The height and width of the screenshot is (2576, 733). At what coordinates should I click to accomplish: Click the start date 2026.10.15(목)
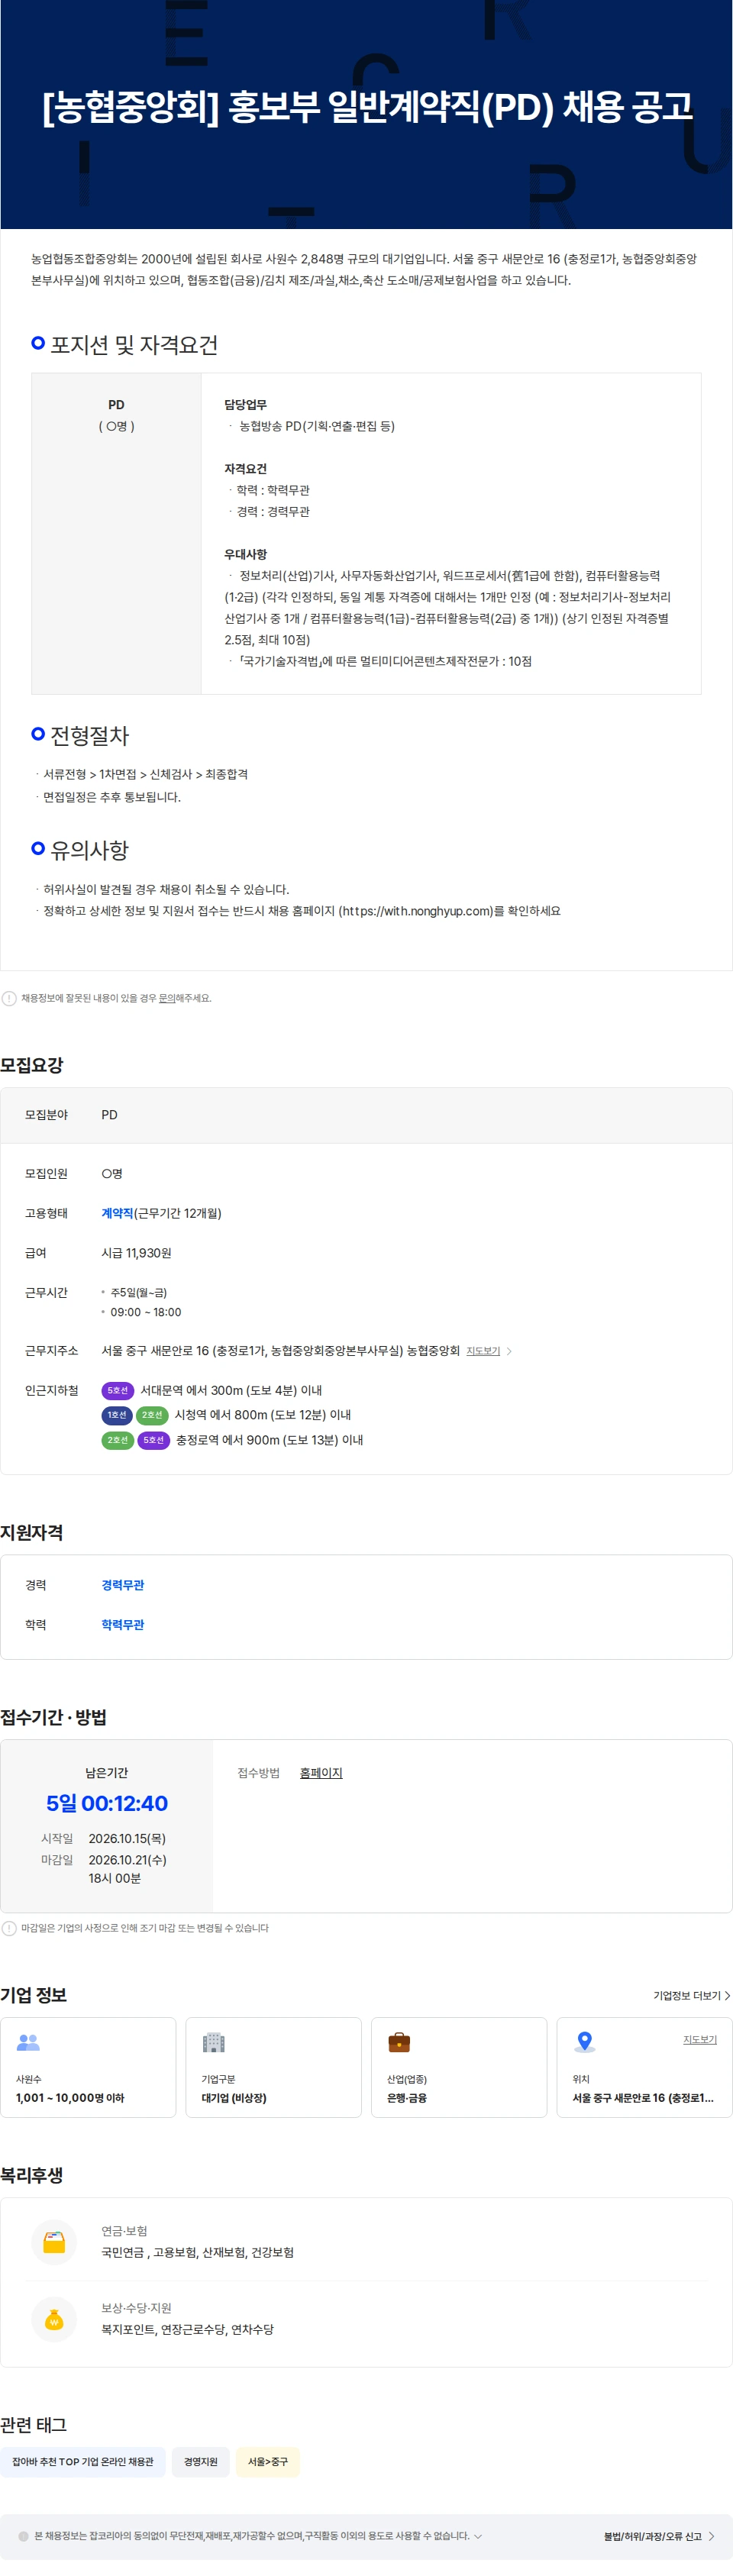(127, 1838)
